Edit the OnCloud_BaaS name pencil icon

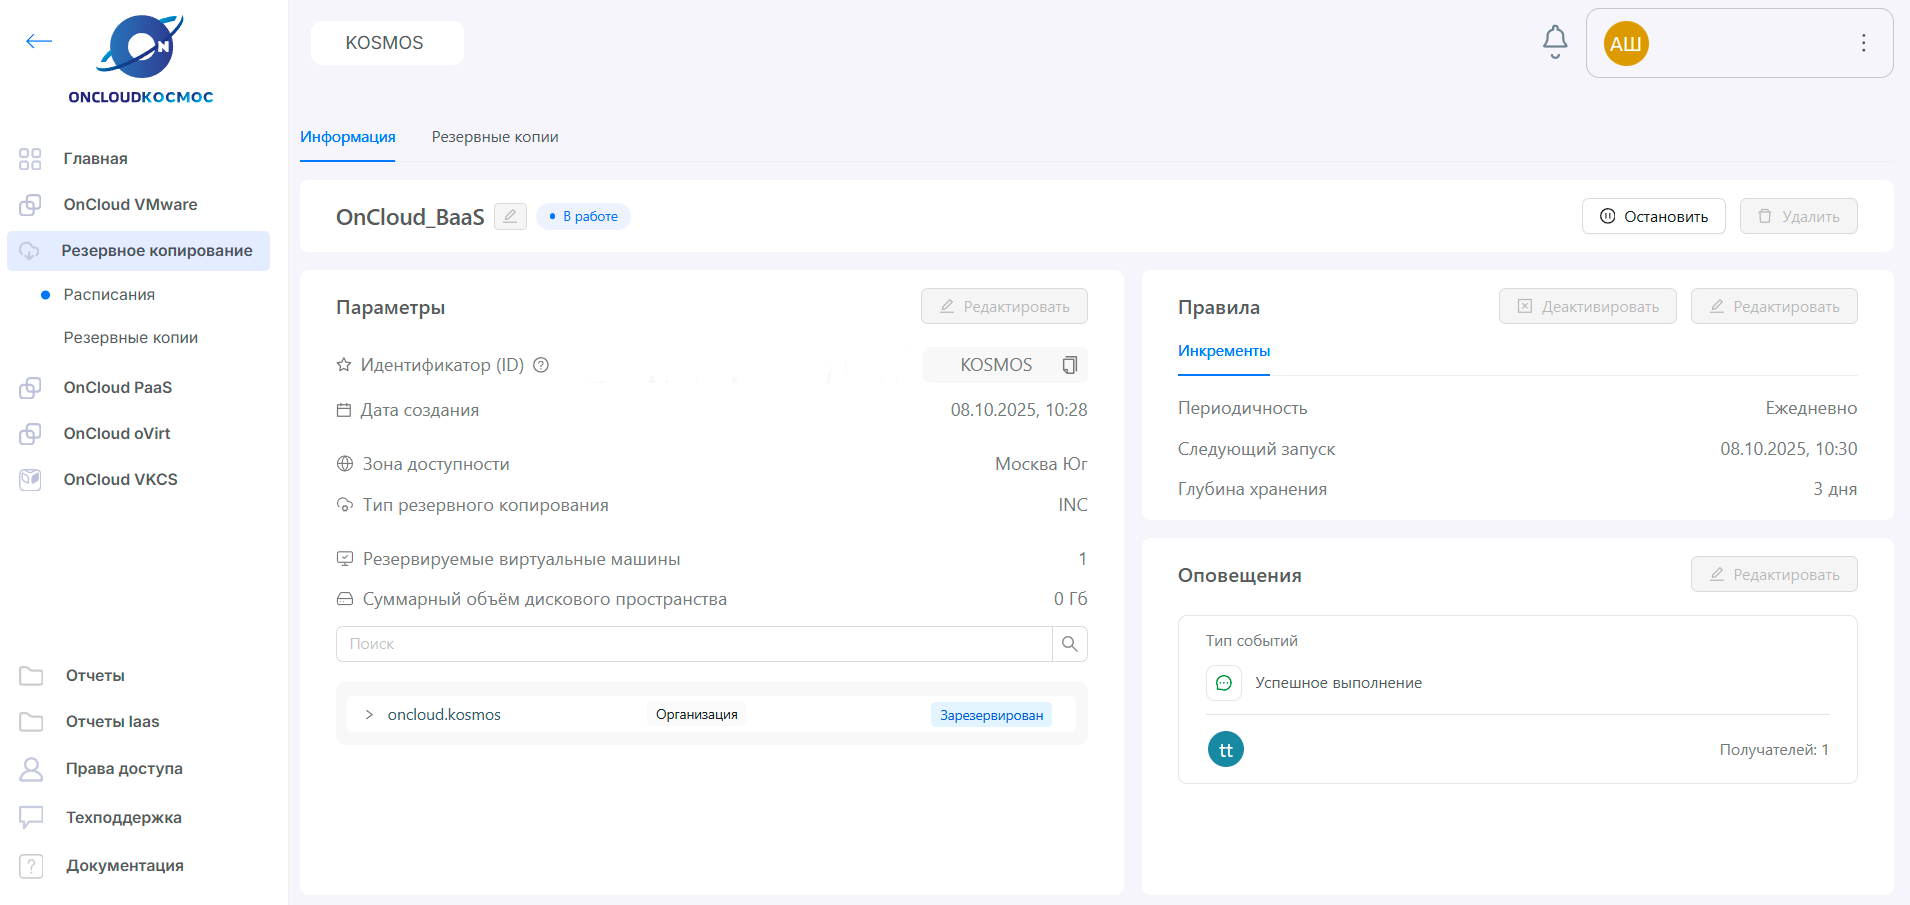click(x=510, y=216)
